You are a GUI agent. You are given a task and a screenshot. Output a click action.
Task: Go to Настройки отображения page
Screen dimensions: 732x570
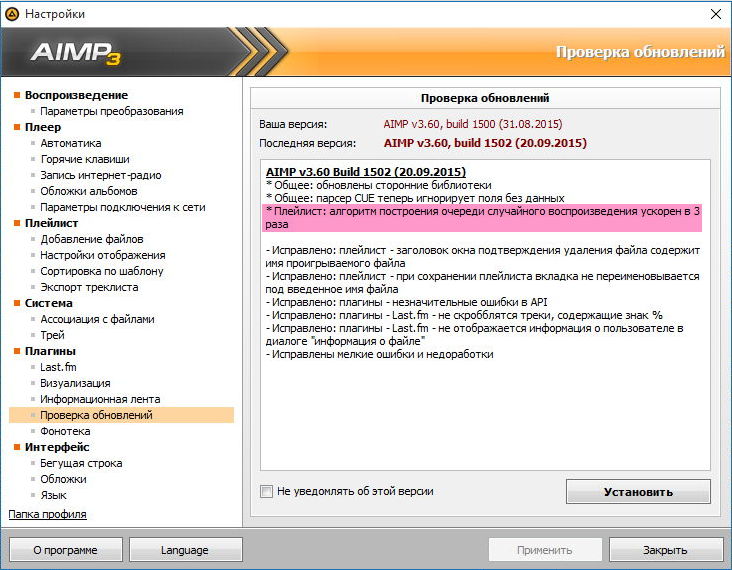pos(103,255)
